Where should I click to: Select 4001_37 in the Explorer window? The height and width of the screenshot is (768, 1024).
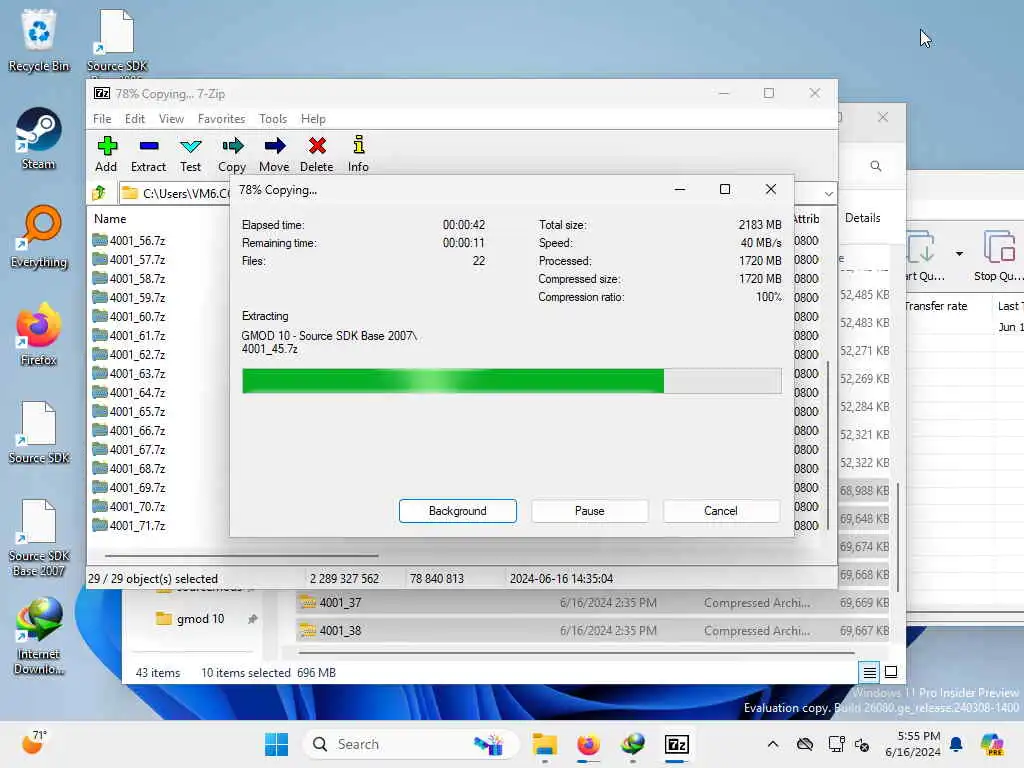(593, 602)
